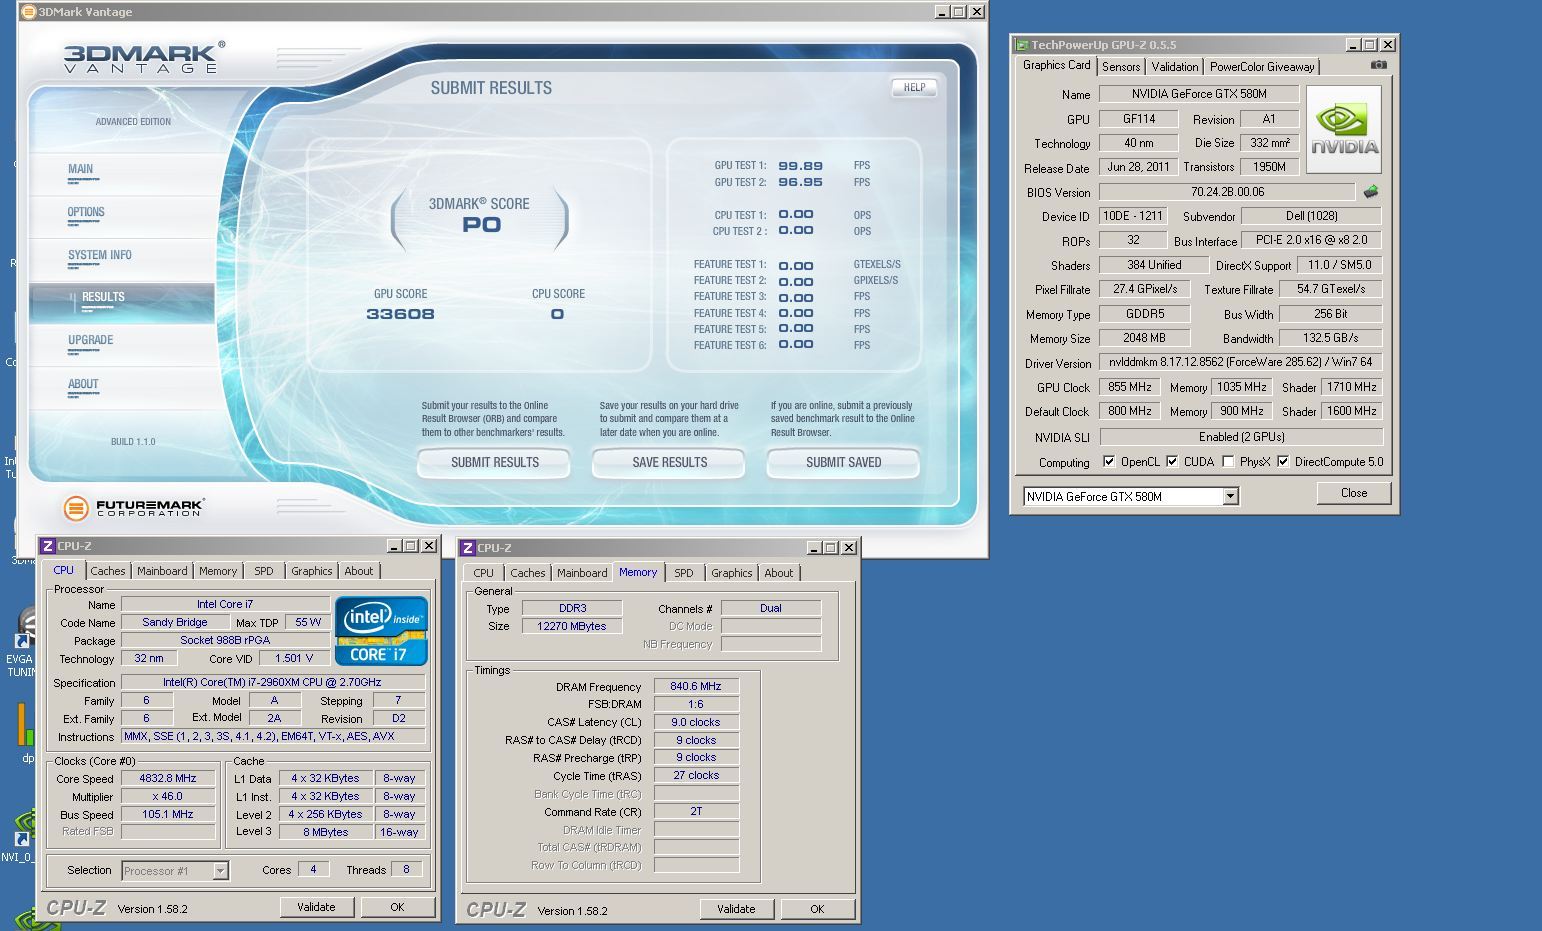Image resolution: width=1542 pixels, height=931 pixels.
Task: Click the memory Size value 12270 MBytes
Action: (572, 626)
